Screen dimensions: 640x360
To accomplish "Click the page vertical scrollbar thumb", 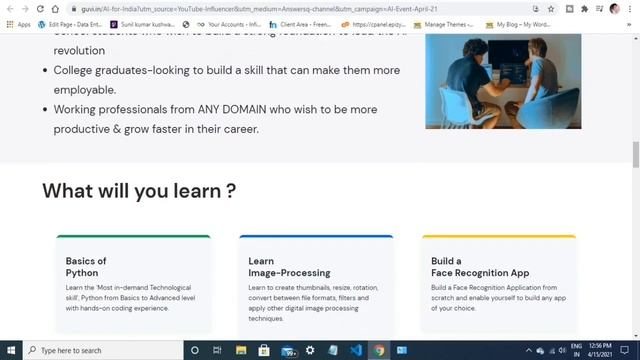I will (636, 154).
